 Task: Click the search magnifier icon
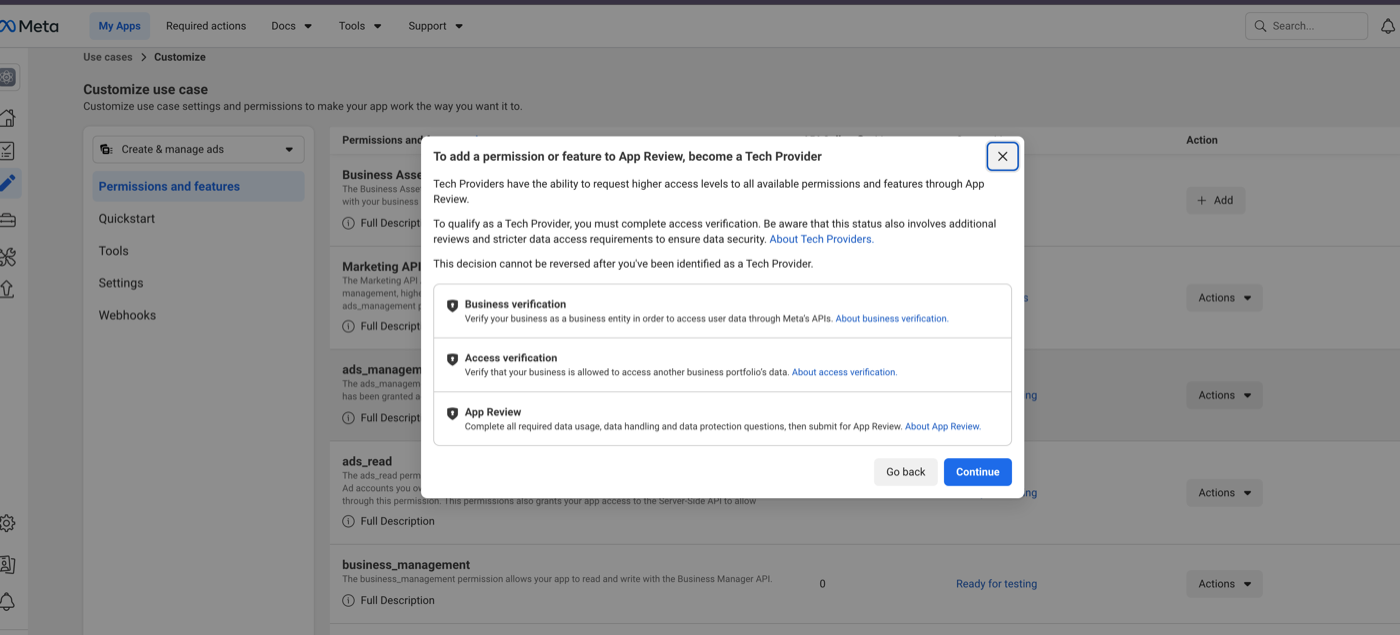(1260, 26)
